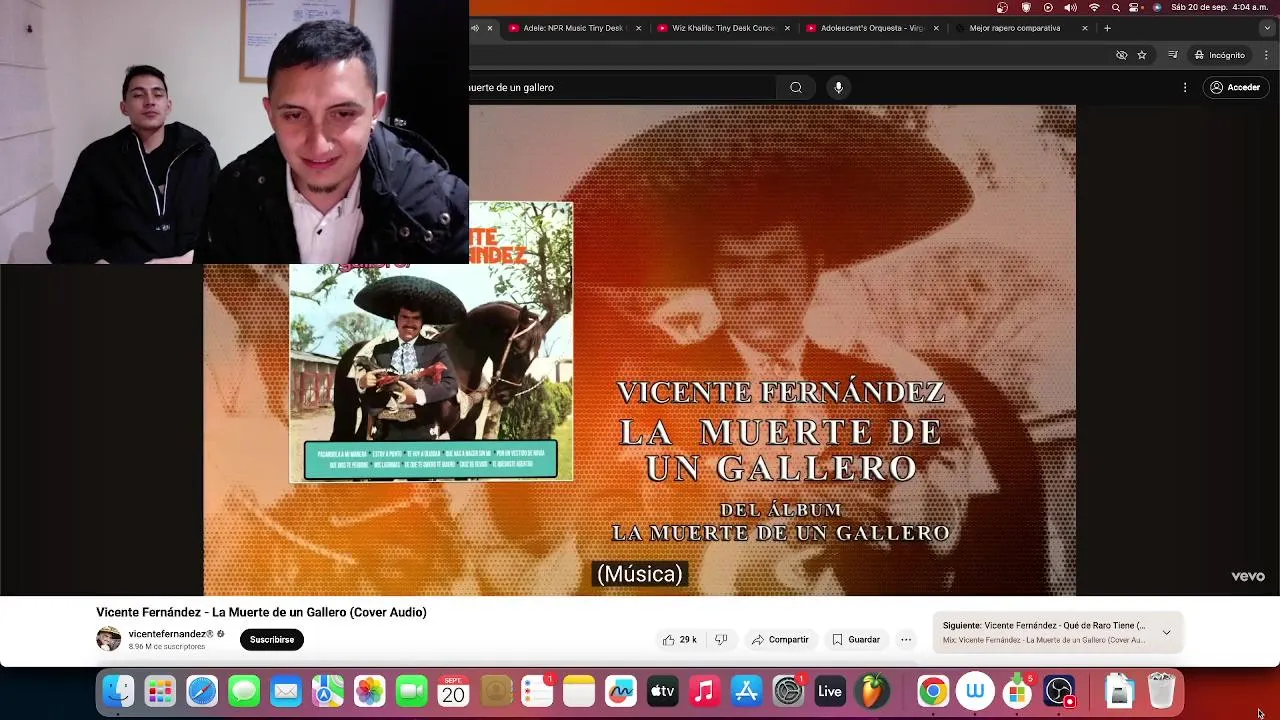Open Chrome tab search dropdown arrow
The height and width of the screenshot is (720, 1280).
(x=1267, y=28)
